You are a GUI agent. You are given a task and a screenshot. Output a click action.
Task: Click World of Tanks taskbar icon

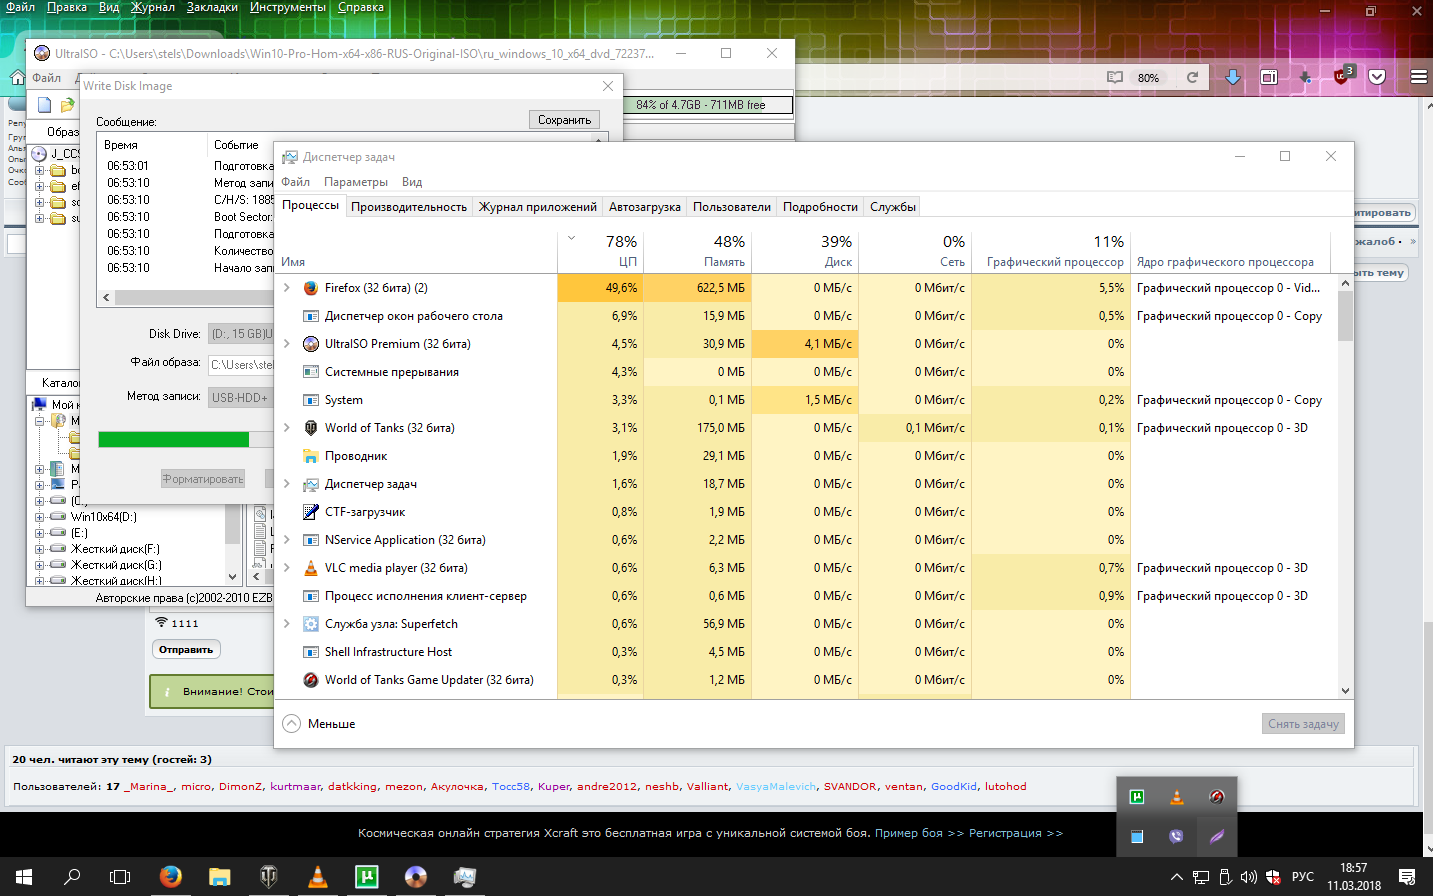coord(268,877)
